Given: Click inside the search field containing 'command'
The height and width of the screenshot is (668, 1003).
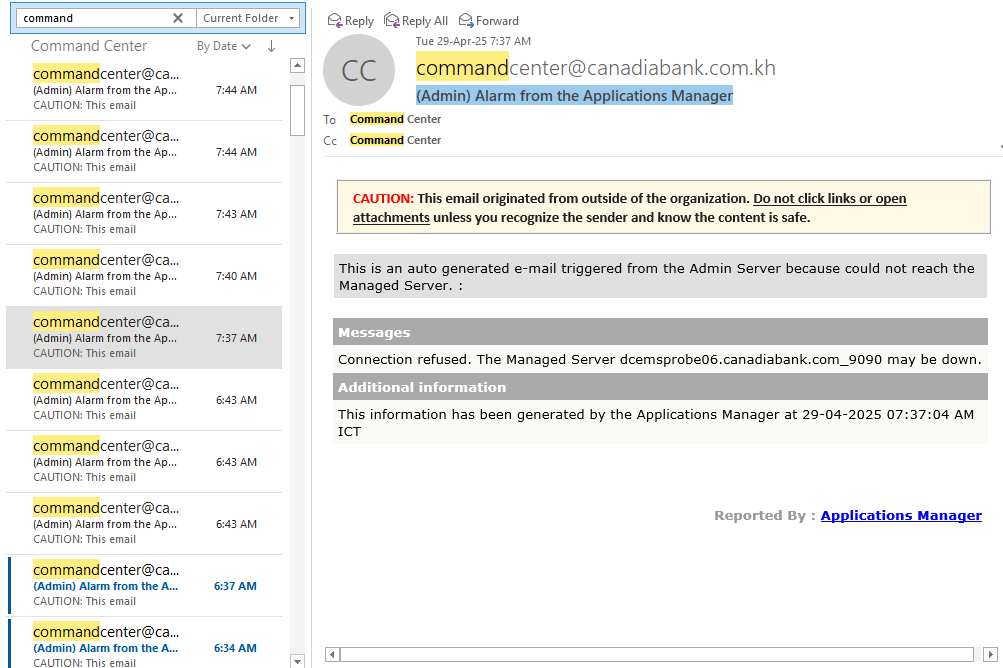Looking at the screenshot, I should [96, 18].
